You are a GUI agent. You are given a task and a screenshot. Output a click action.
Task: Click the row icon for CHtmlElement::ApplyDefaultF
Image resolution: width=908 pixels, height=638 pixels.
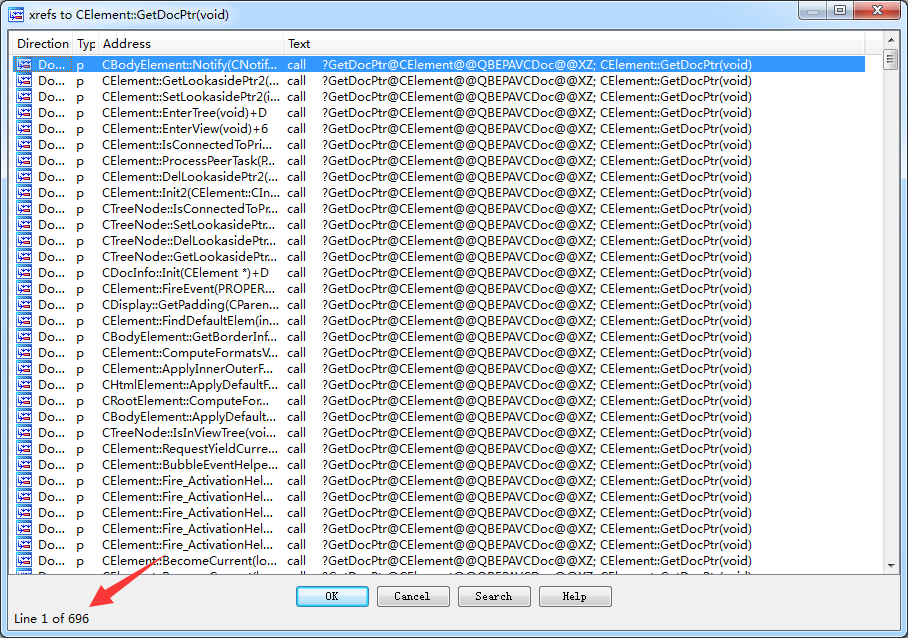pyautogui.click(x=24, y=384)
